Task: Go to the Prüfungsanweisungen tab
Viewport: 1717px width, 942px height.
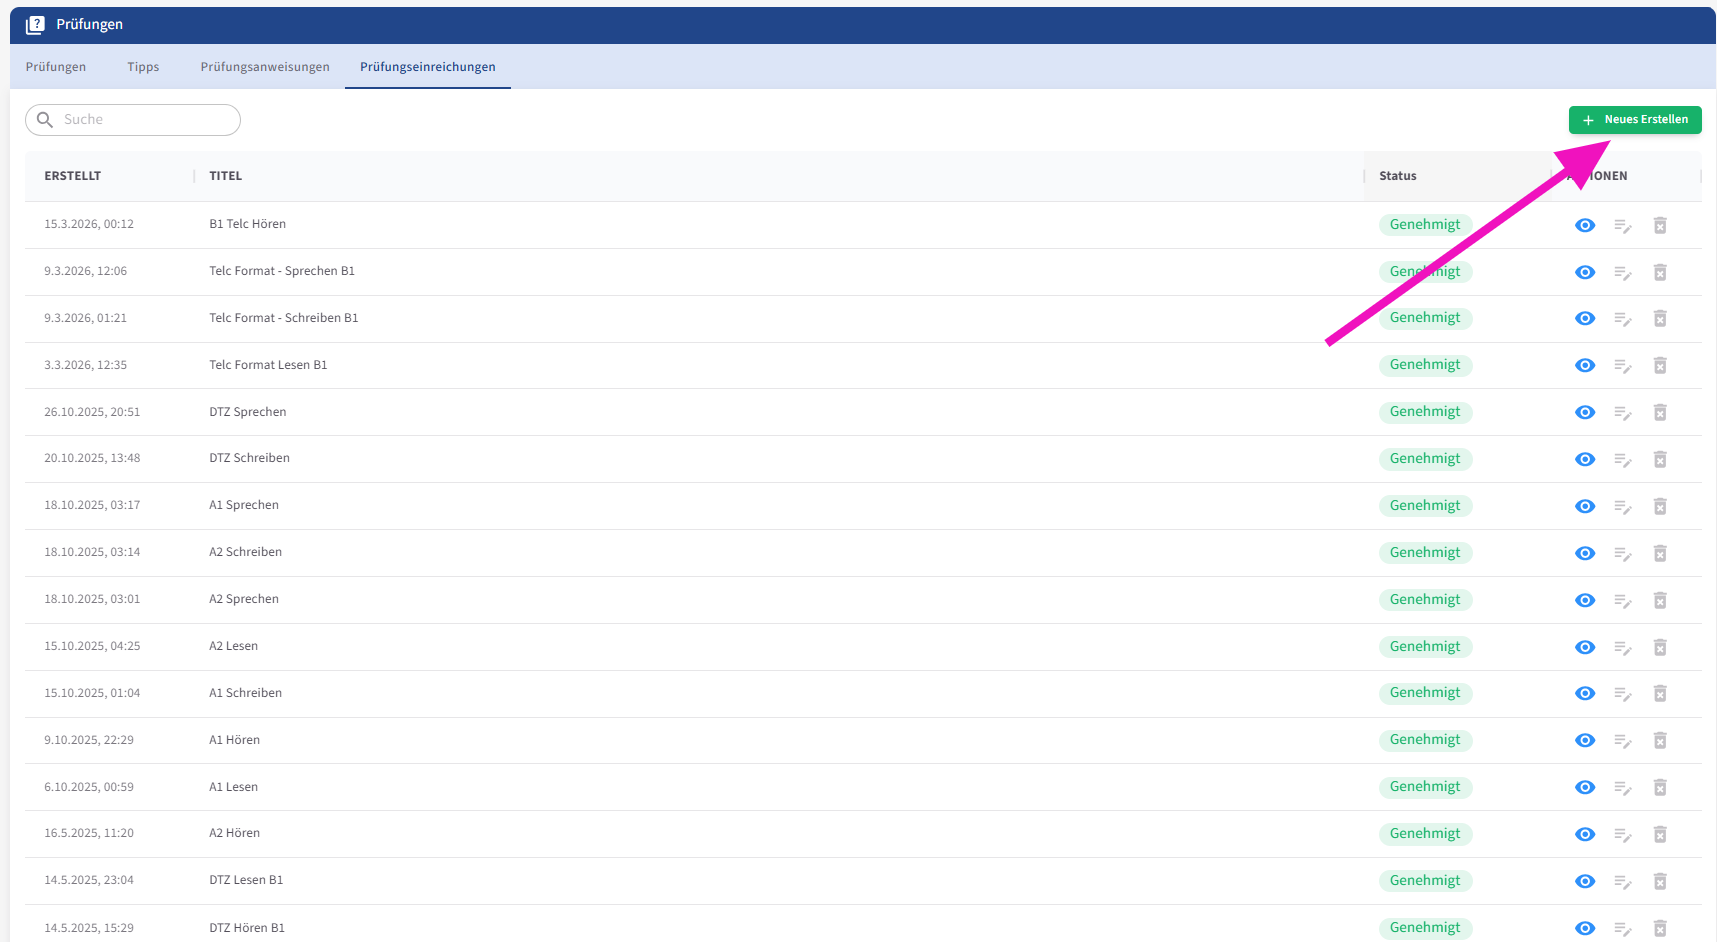Action: (x=265, y=67)
